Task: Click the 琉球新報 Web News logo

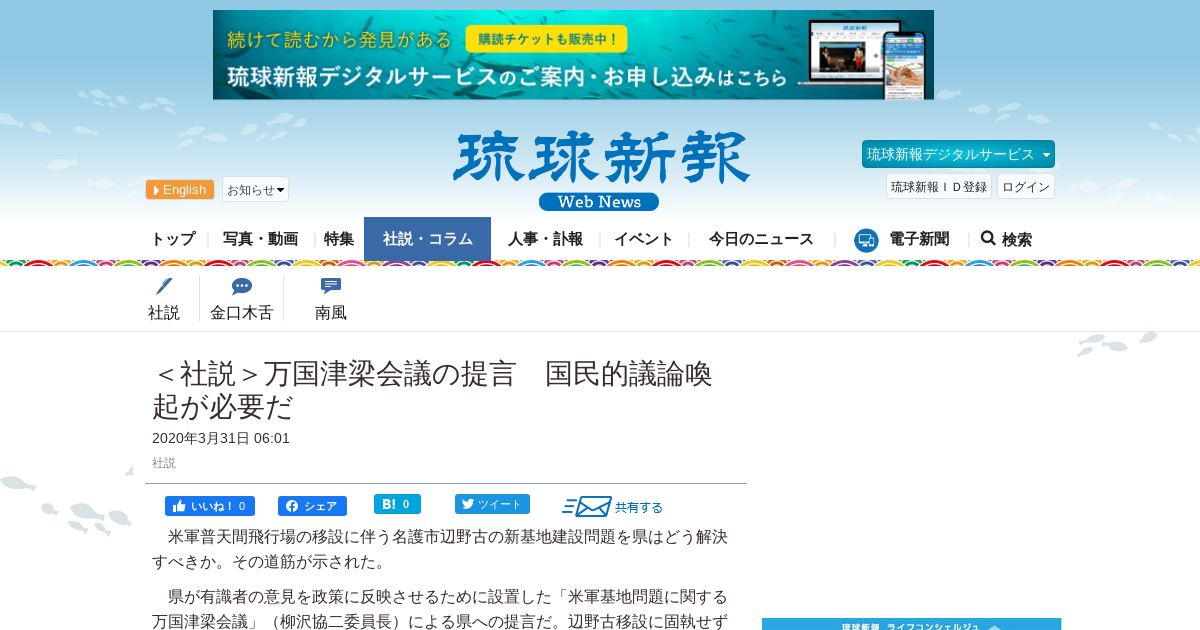Action: [601, 171]
